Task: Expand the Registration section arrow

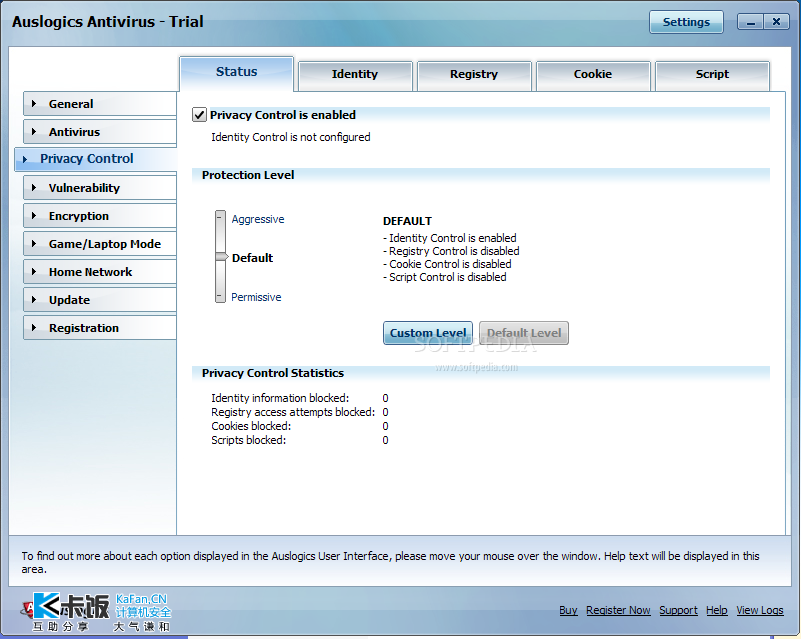Action: 34,328
